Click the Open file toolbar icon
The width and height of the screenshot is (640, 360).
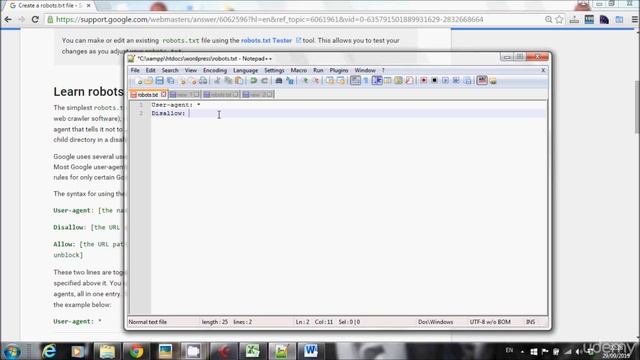click(149, 81)
